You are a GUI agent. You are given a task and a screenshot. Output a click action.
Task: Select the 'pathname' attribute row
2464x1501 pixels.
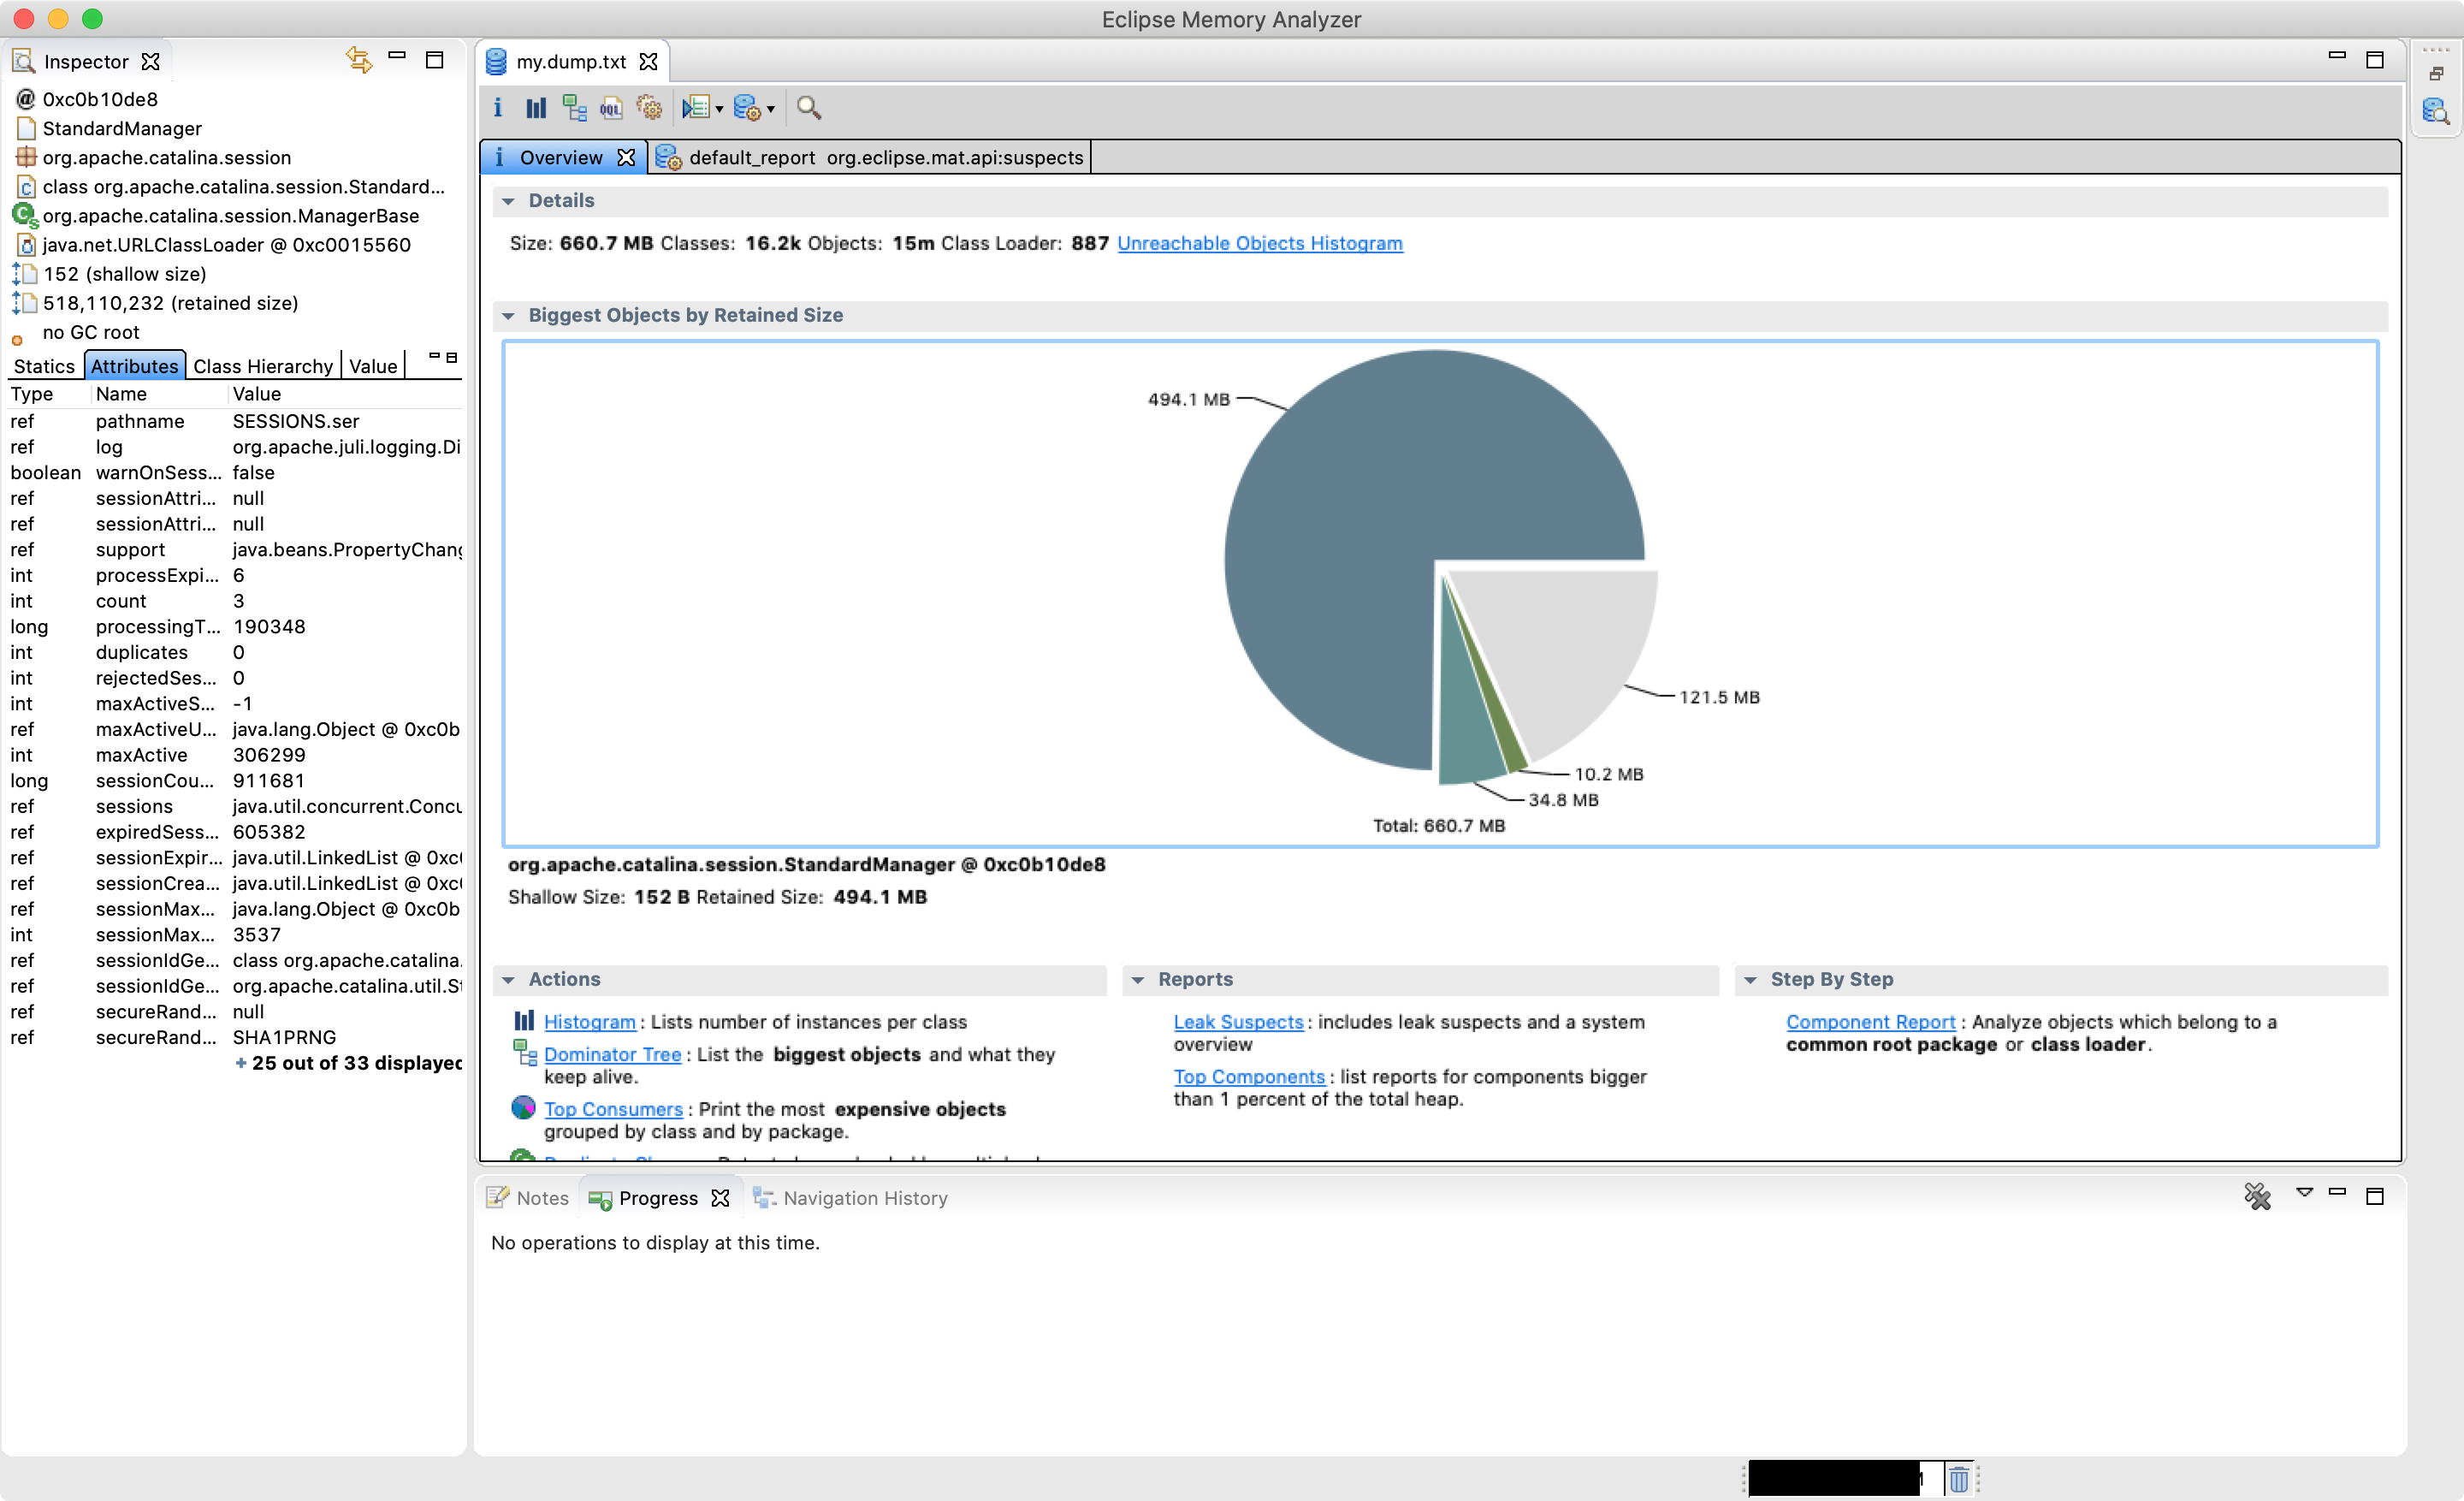(x=235, y=421)
